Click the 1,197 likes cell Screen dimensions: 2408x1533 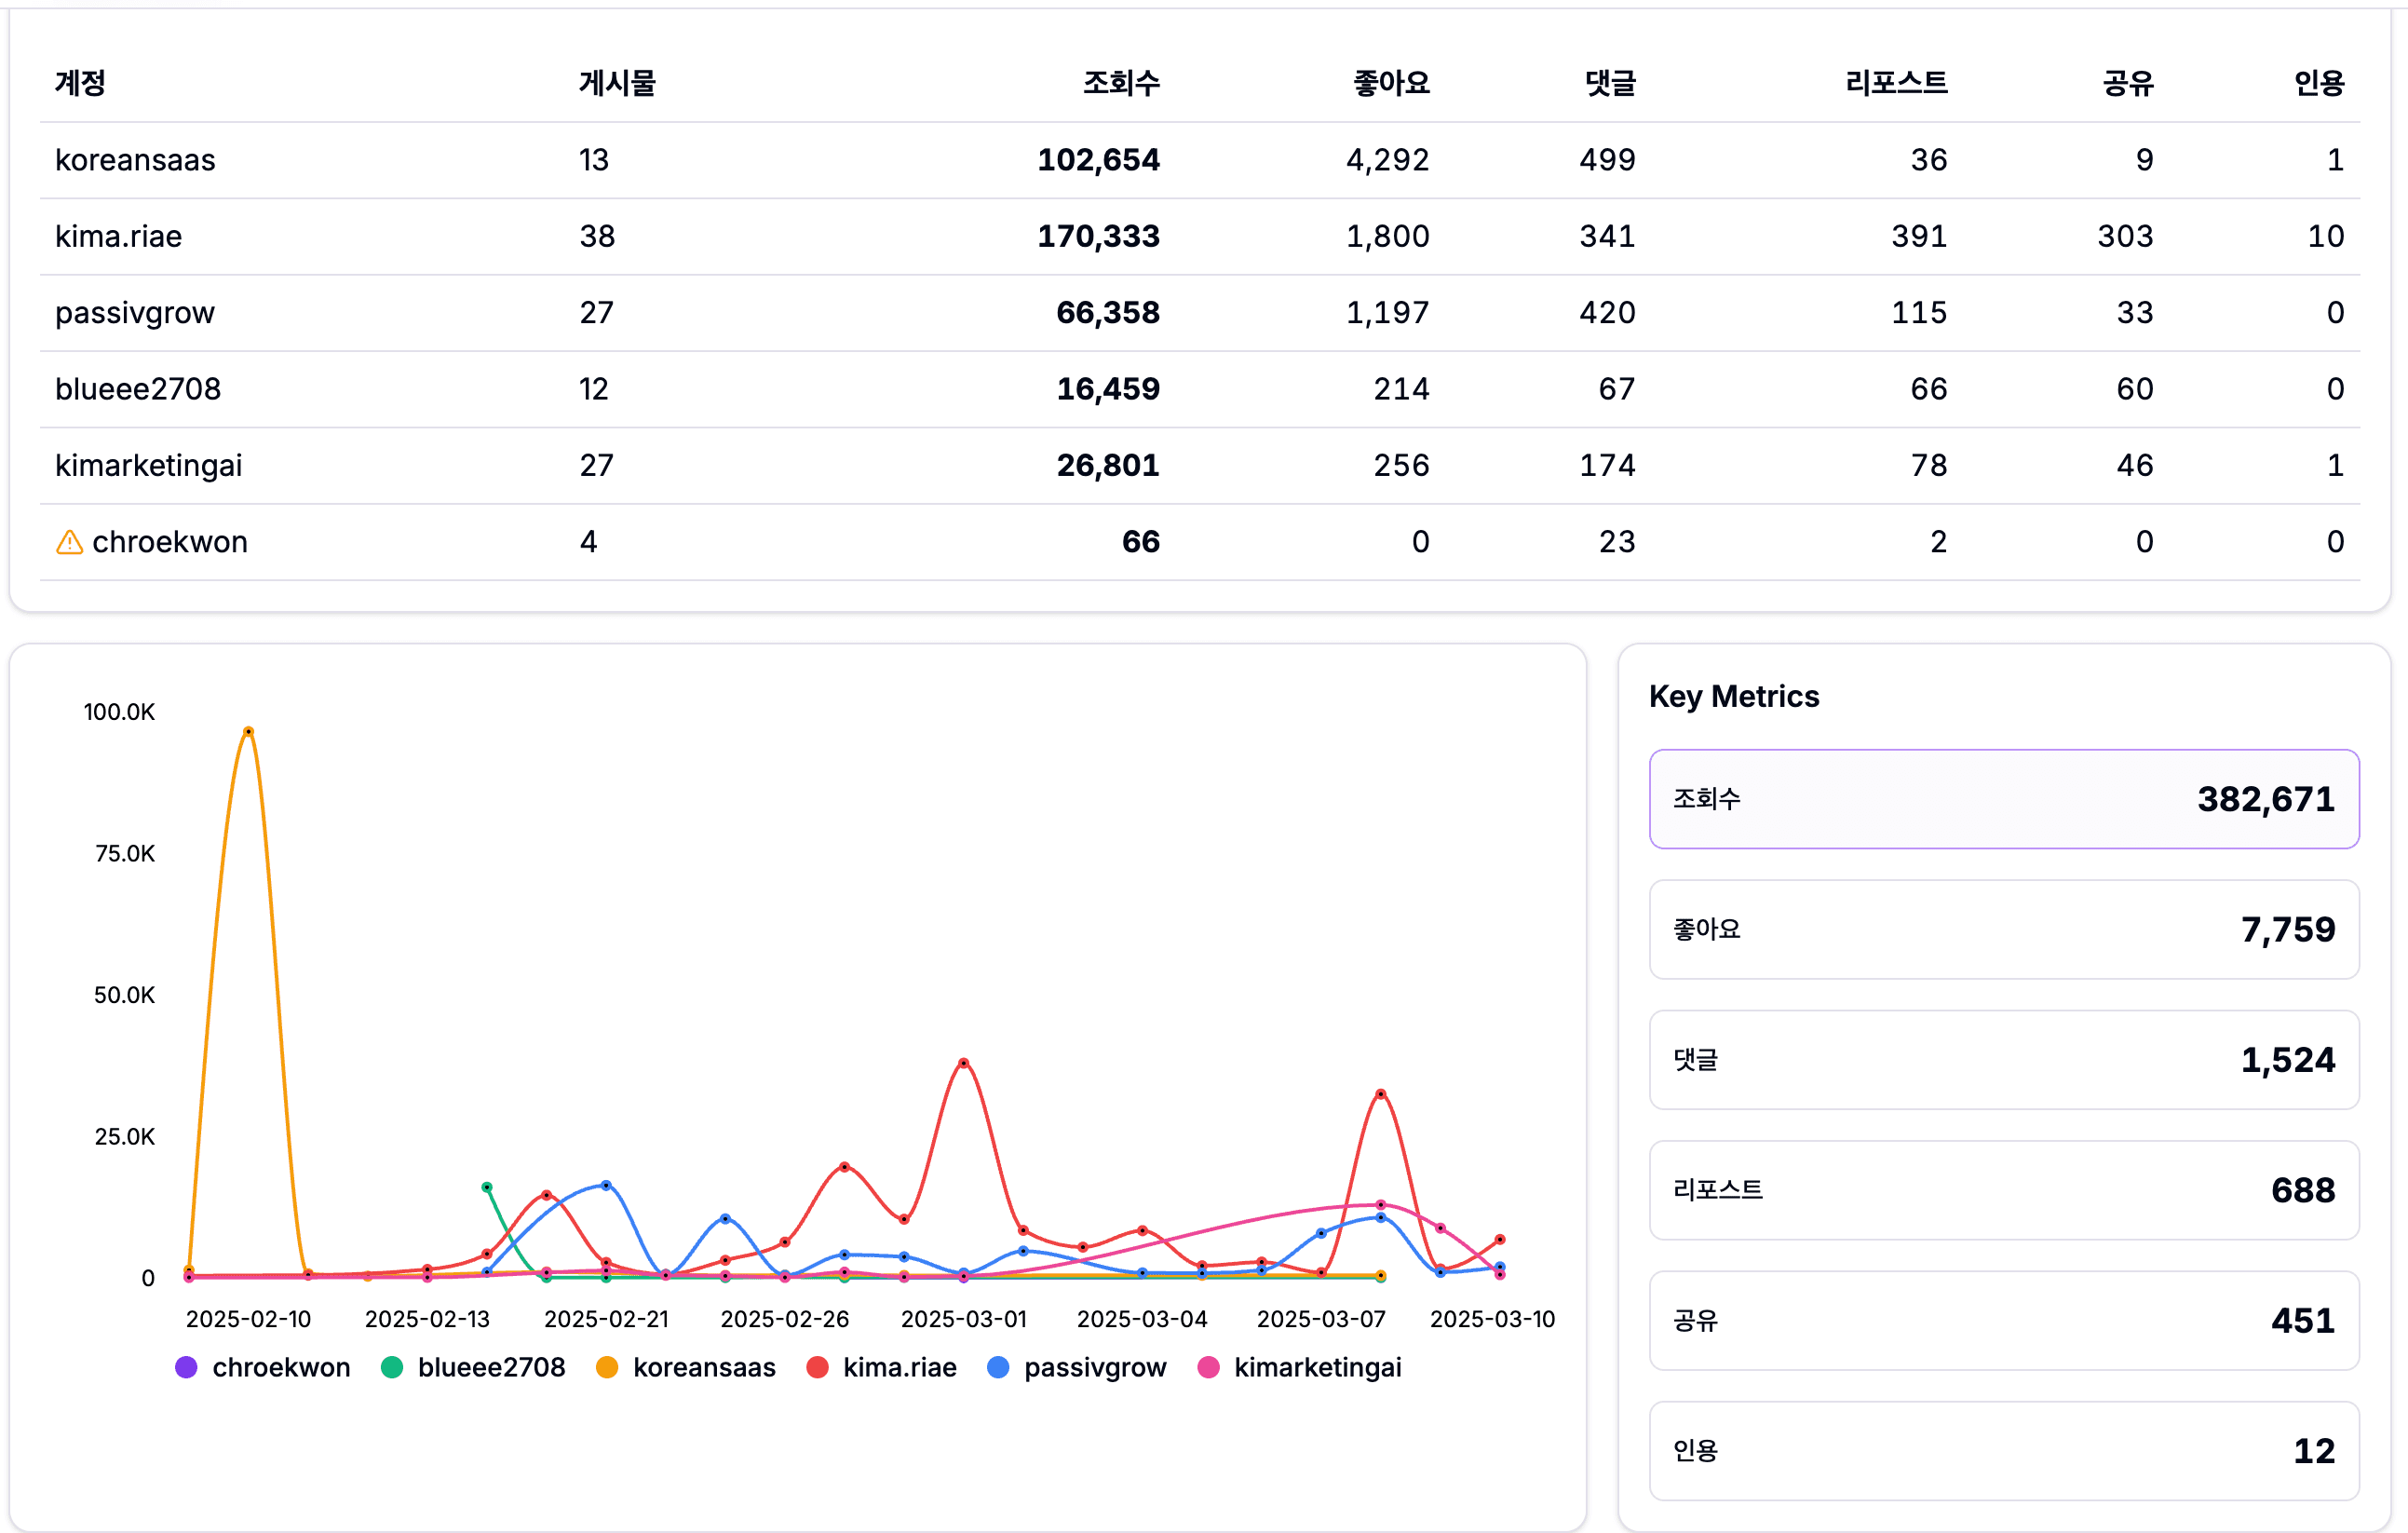(1387, 313)
